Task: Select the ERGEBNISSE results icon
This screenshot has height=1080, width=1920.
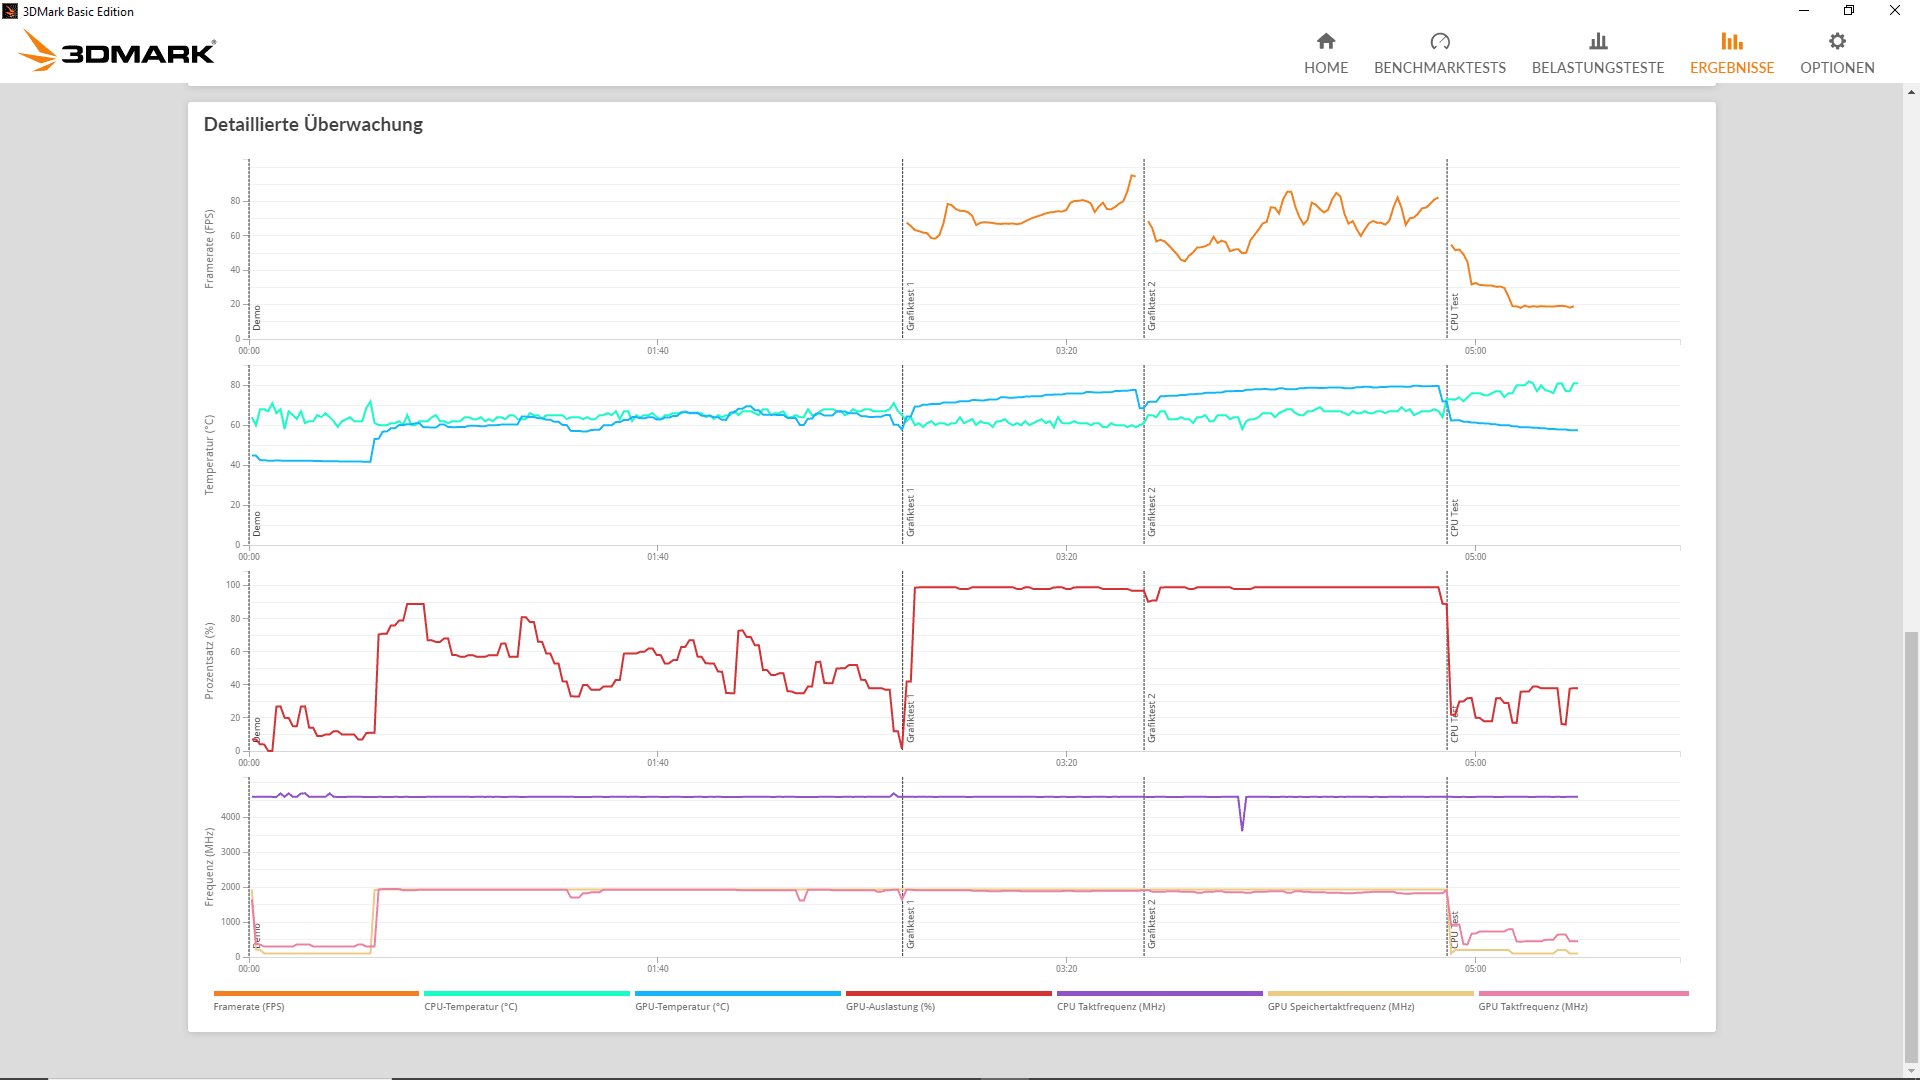Action: pos(1732,41)
